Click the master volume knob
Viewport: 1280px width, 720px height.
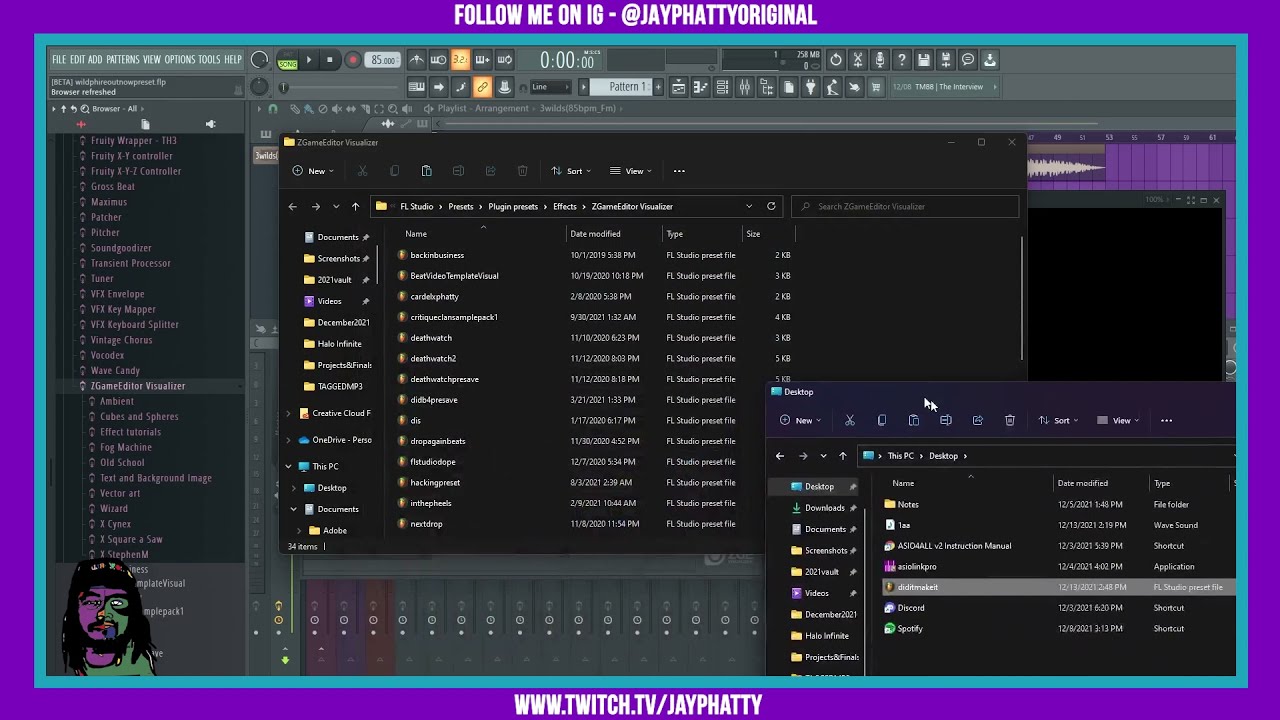coord(259,60)
